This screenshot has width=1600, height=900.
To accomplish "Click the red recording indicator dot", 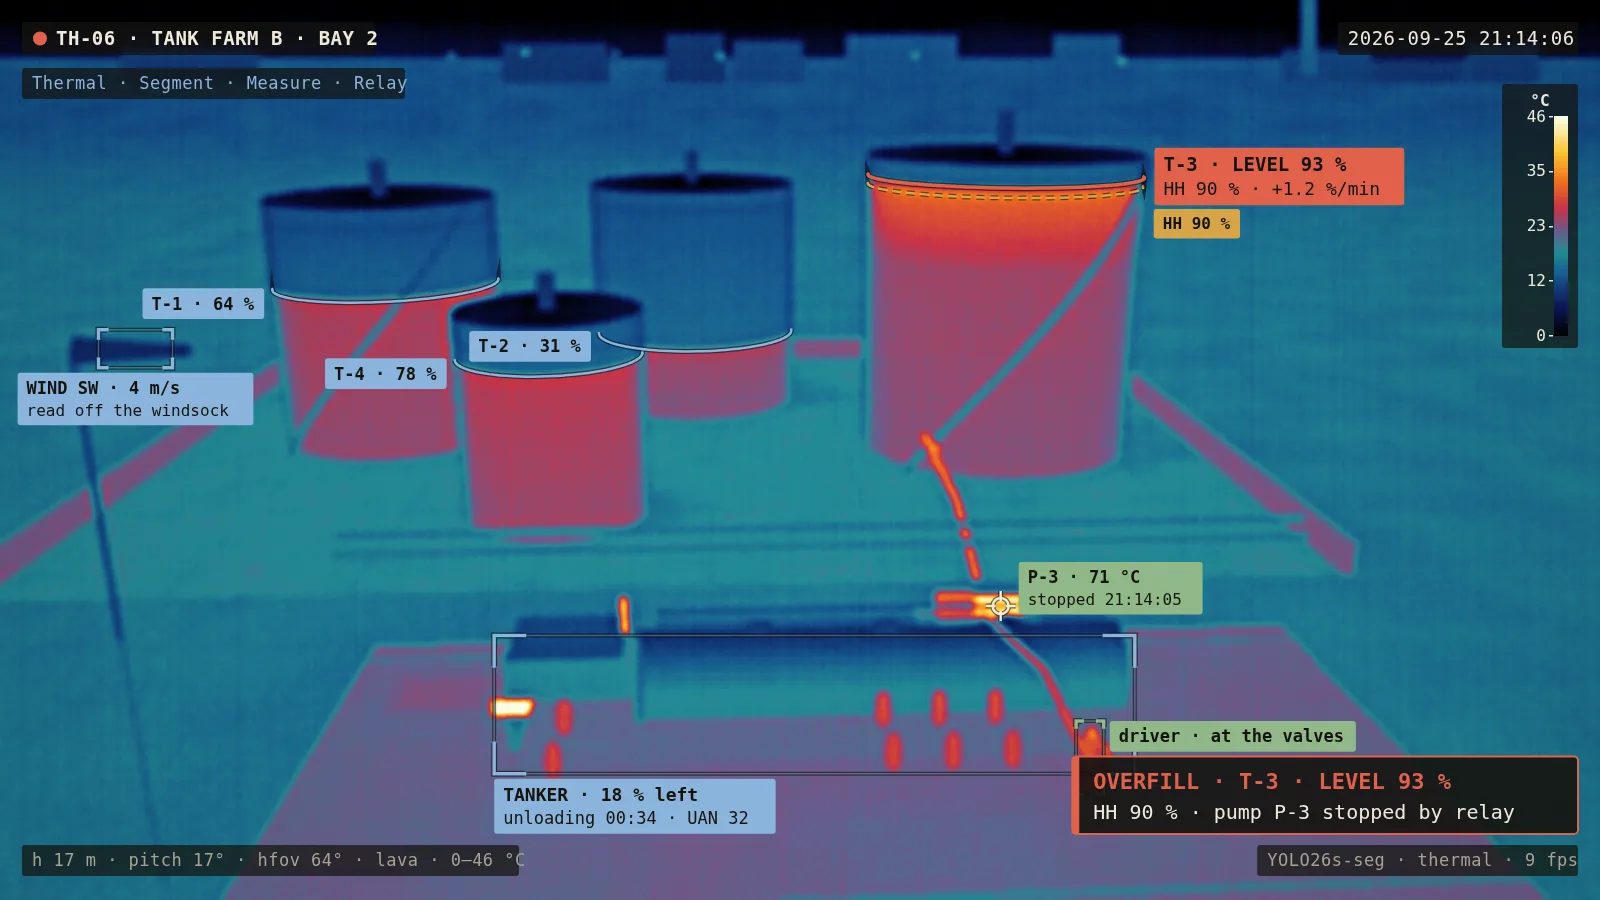I will coord(40,39).
